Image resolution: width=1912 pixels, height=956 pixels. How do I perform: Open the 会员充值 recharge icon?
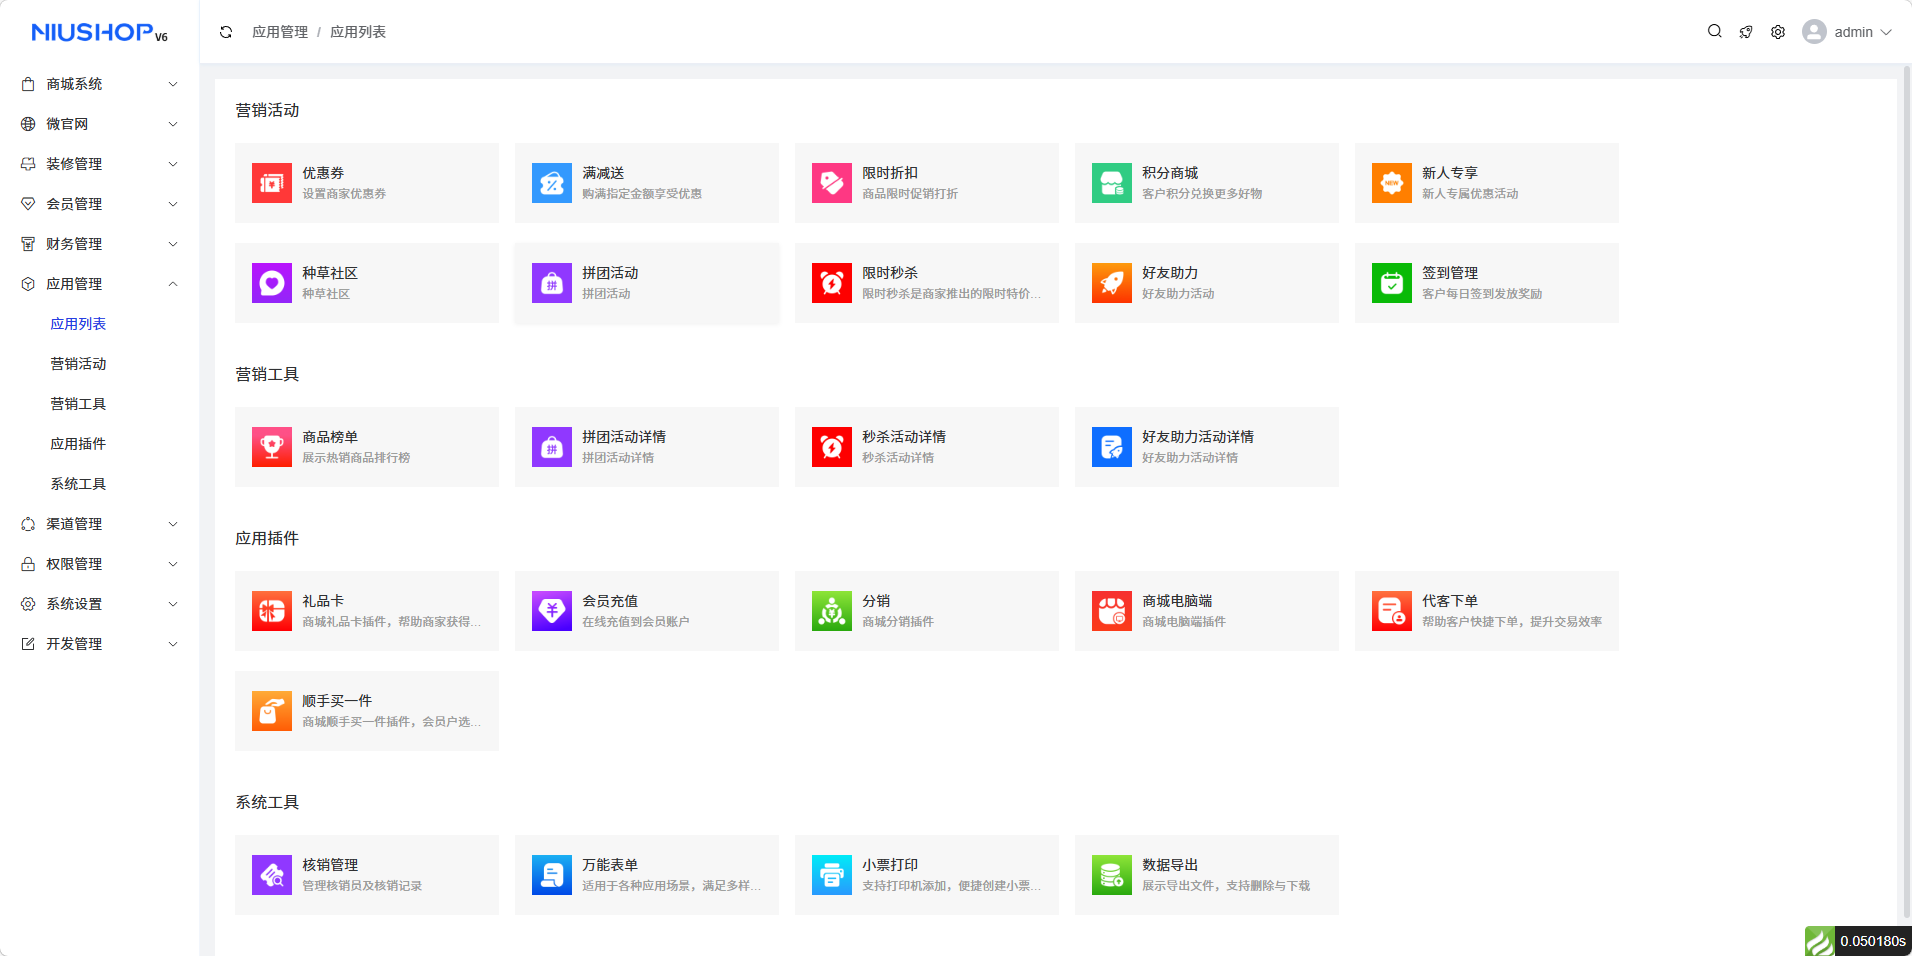click(x=552, y=611)
